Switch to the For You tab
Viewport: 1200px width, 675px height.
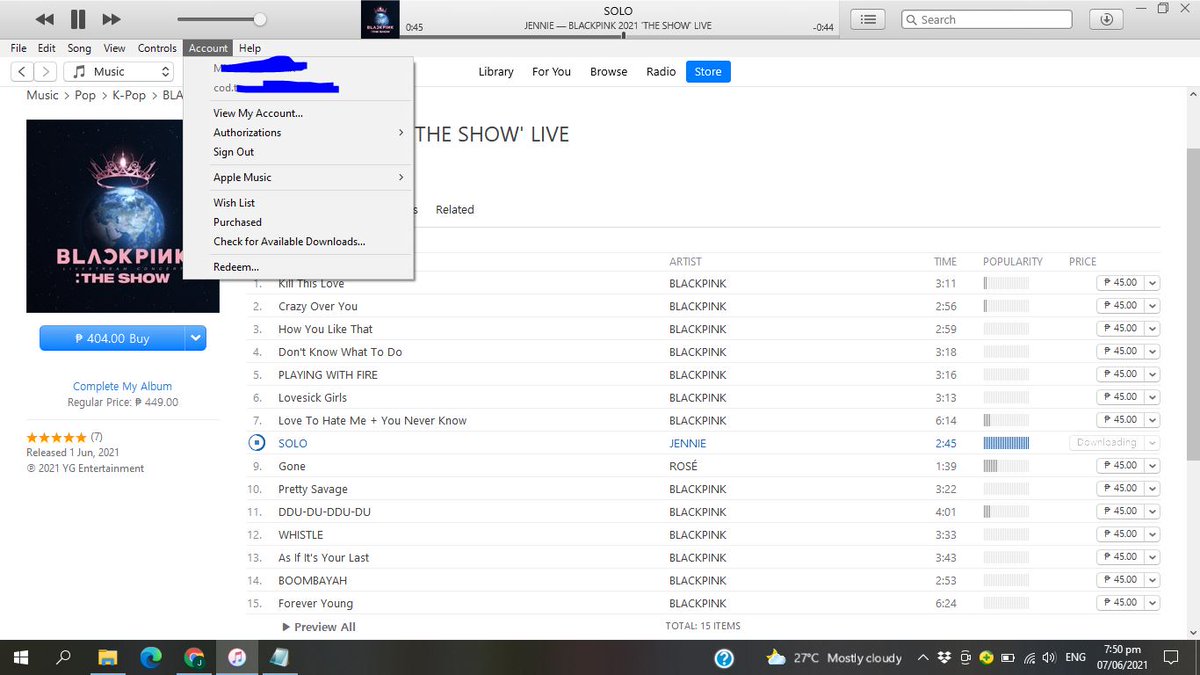point(551,72)
